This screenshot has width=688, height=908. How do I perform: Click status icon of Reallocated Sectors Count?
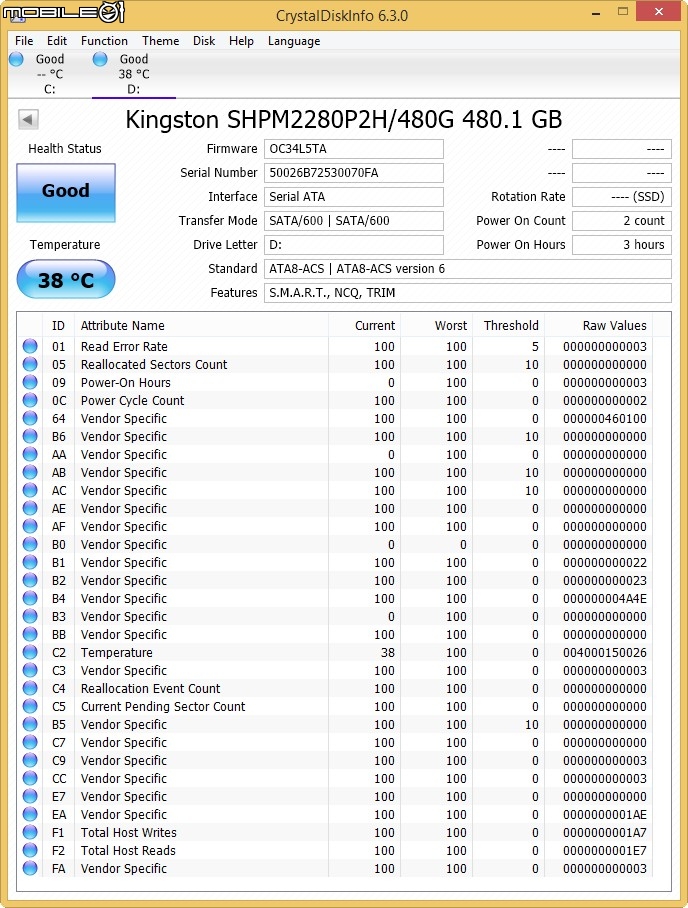(x=30, y=364)
